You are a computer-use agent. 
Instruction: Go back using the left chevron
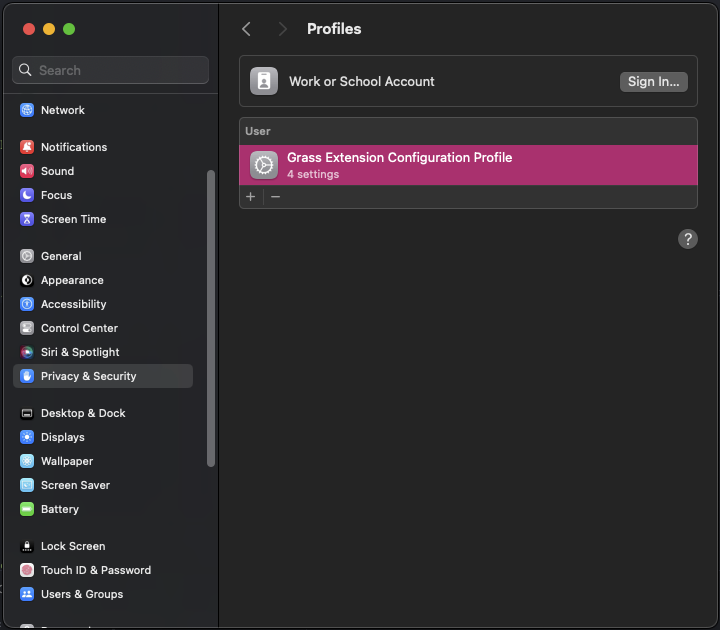(247, 29)
